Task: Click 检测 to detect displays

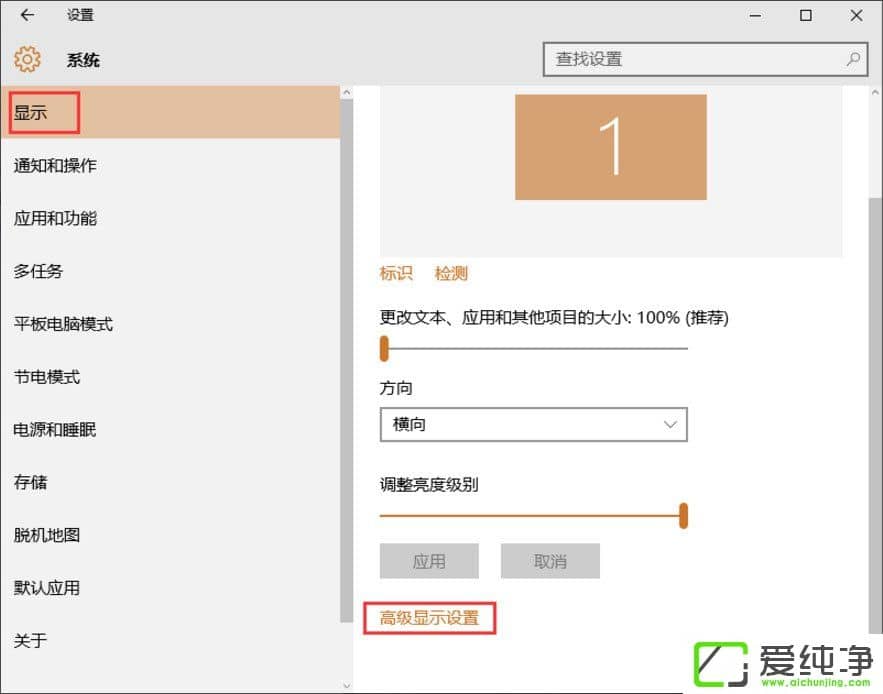Action: point(451,273)
